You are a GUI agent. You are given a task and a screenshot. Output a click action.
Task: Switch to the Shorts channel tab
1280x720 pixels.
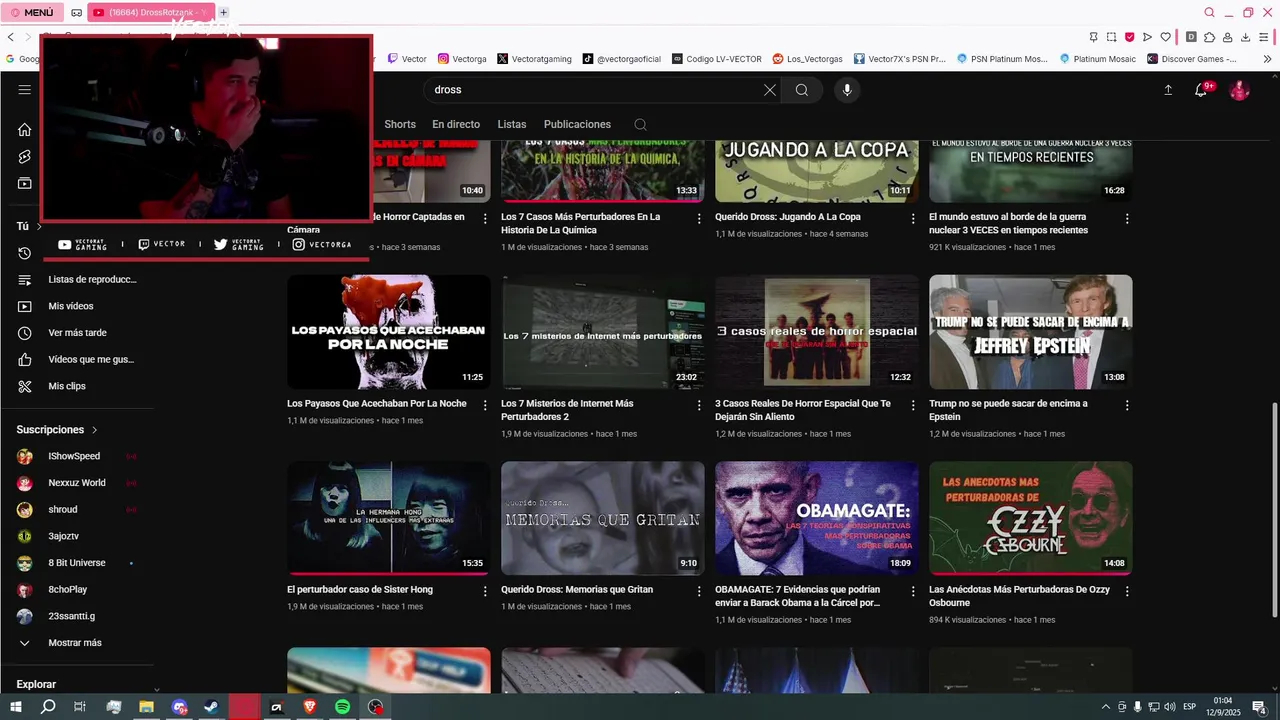[400, 125]
